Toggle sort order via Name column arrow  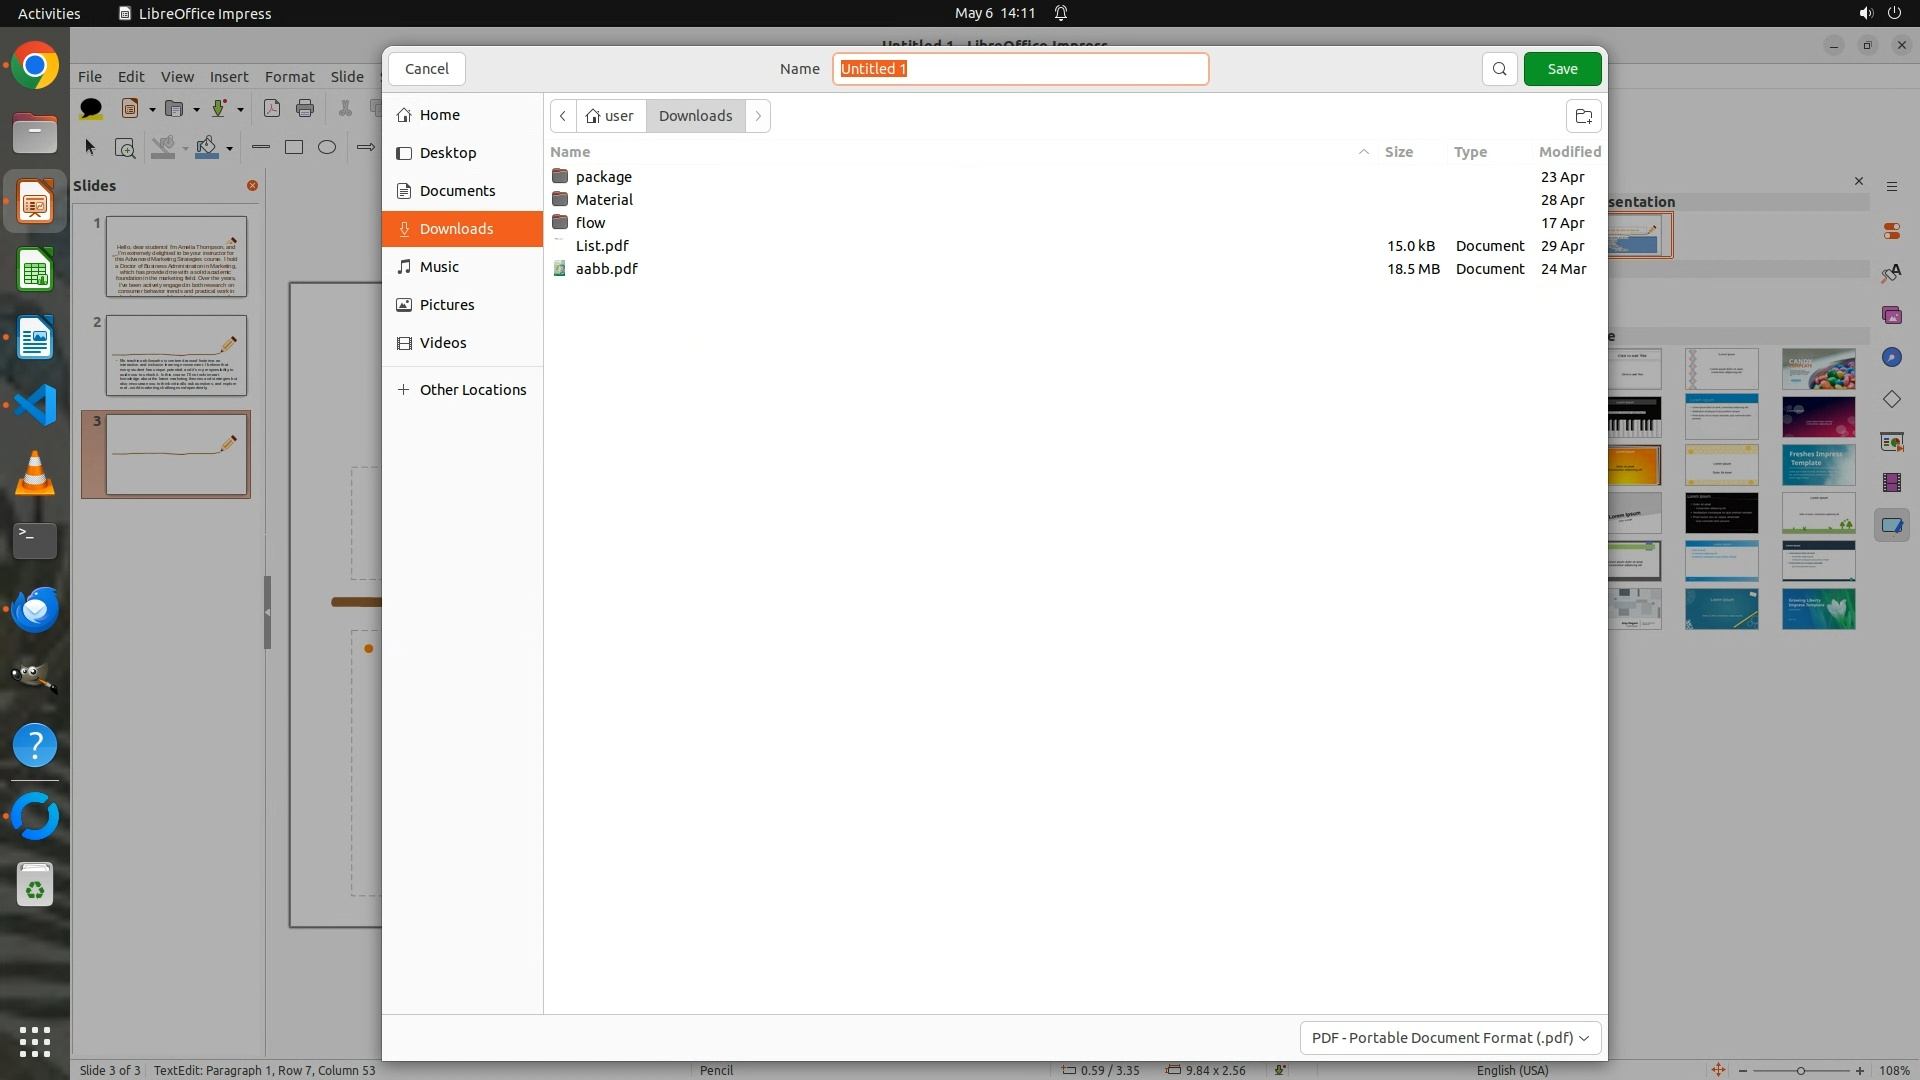click(x=1363, y=152)
